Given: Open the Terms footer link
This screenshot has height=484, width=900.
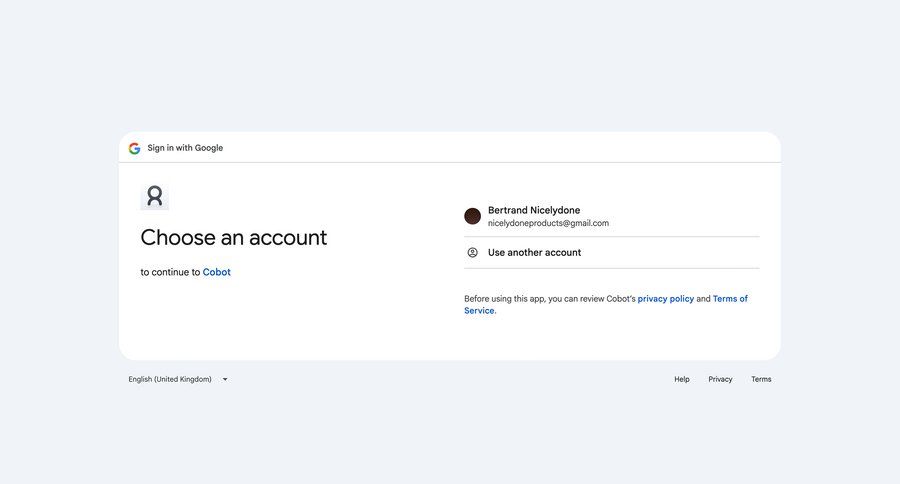Looking at the screenshot, I should (x=761, y=379).
